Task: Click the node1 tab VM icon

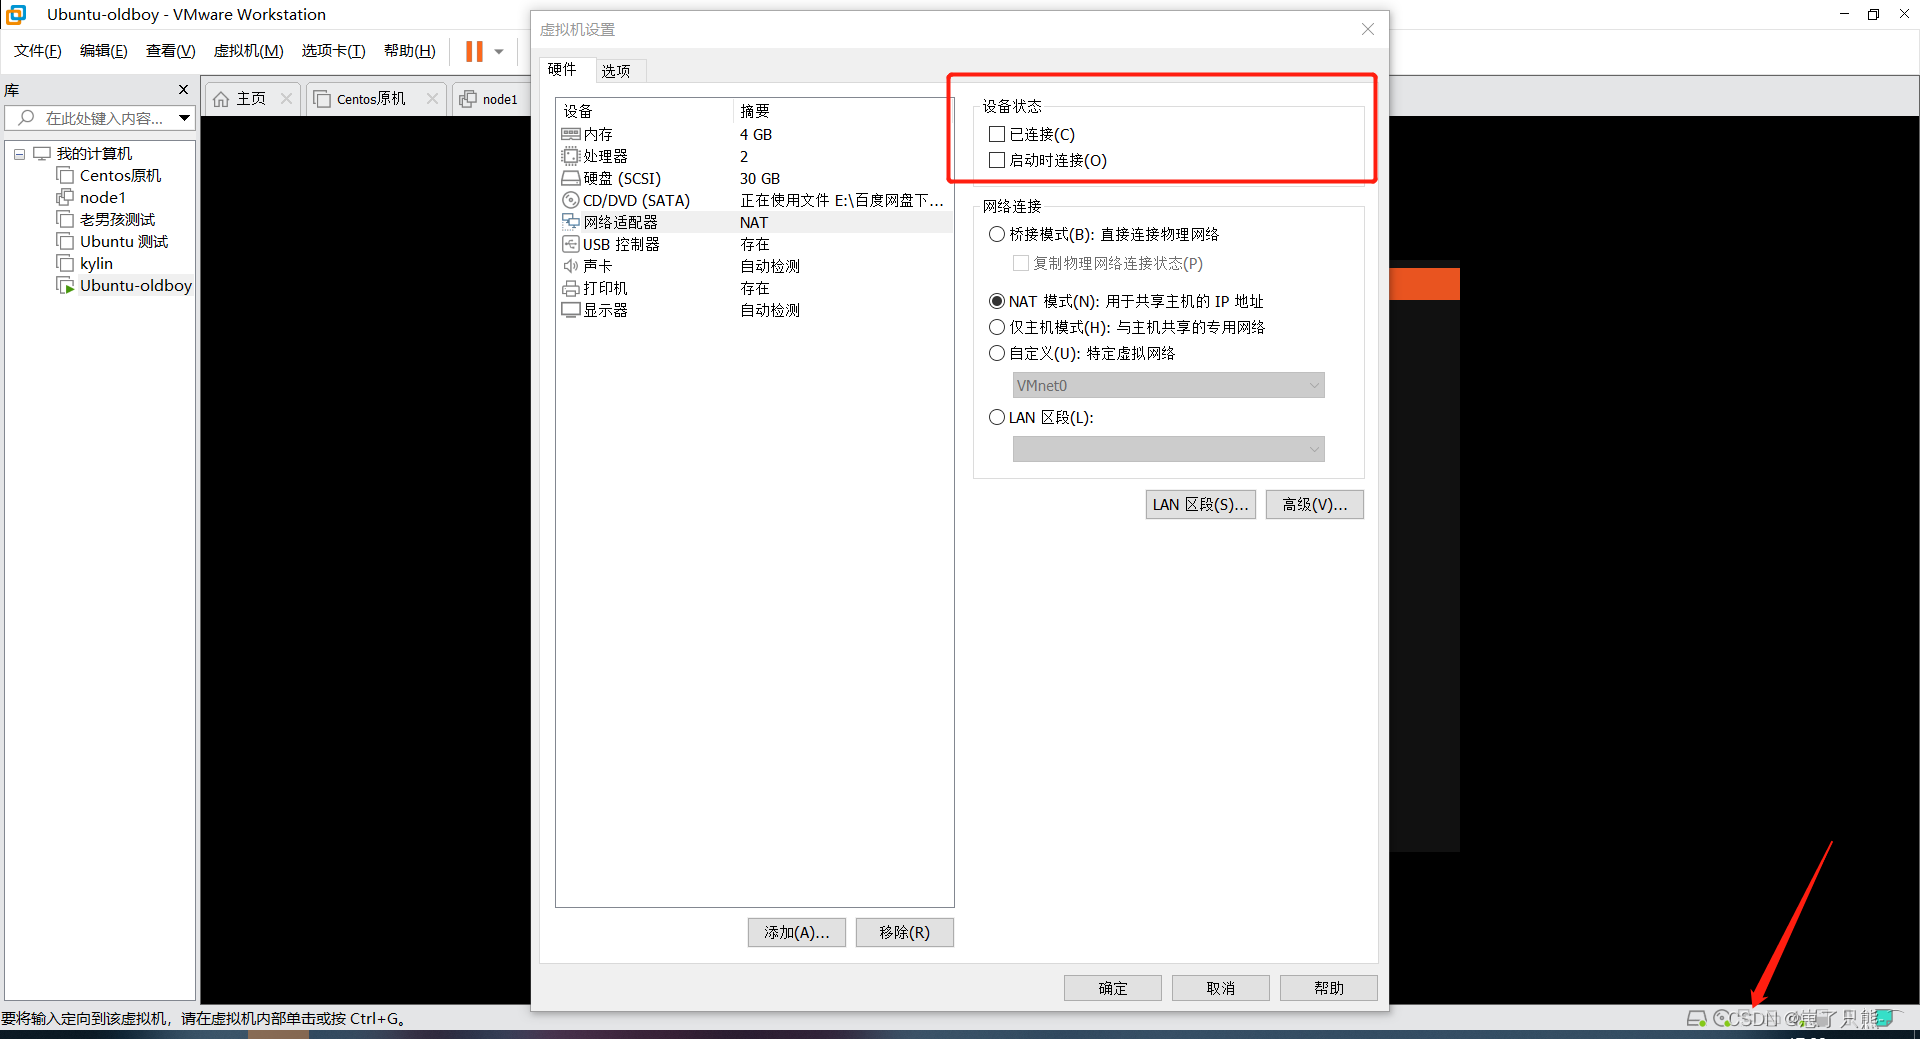Action: 468,98
